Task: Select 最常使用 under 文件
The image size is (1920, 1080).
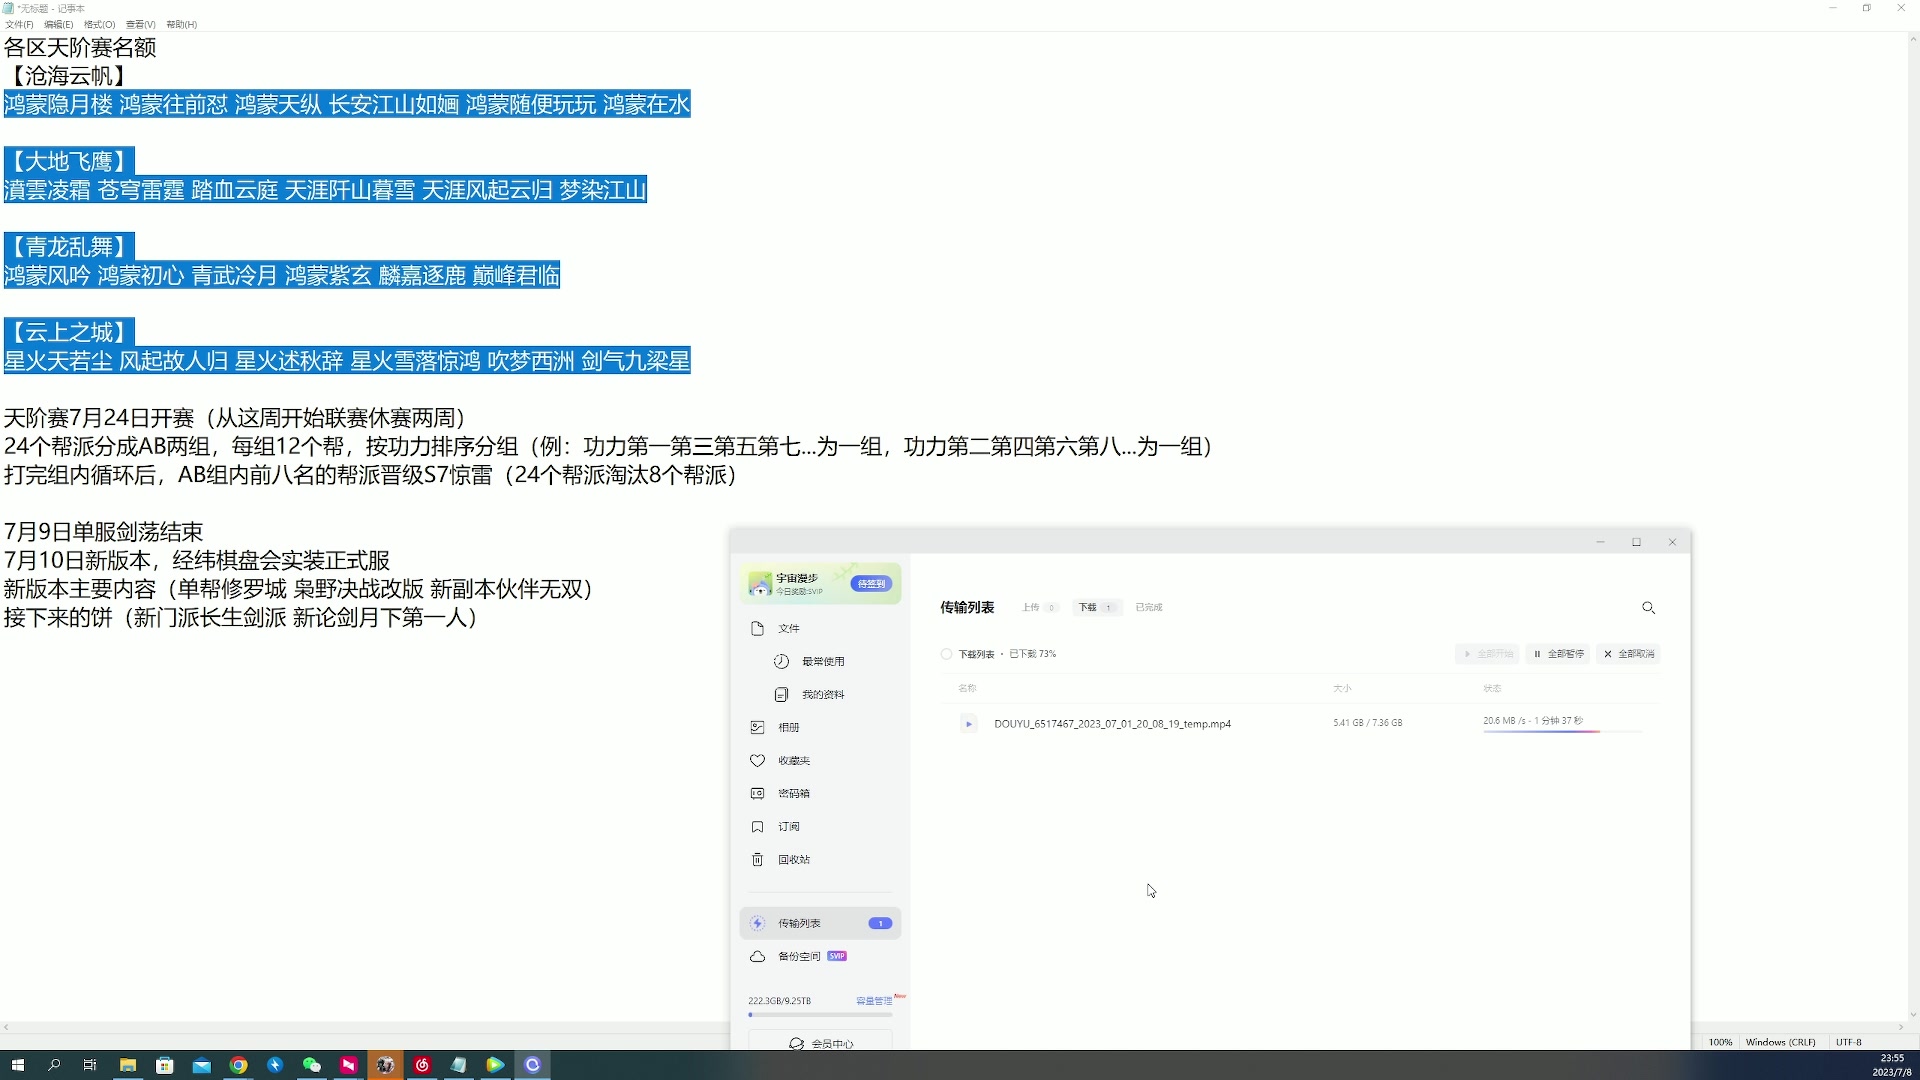Action: click(x=824, y=660)
